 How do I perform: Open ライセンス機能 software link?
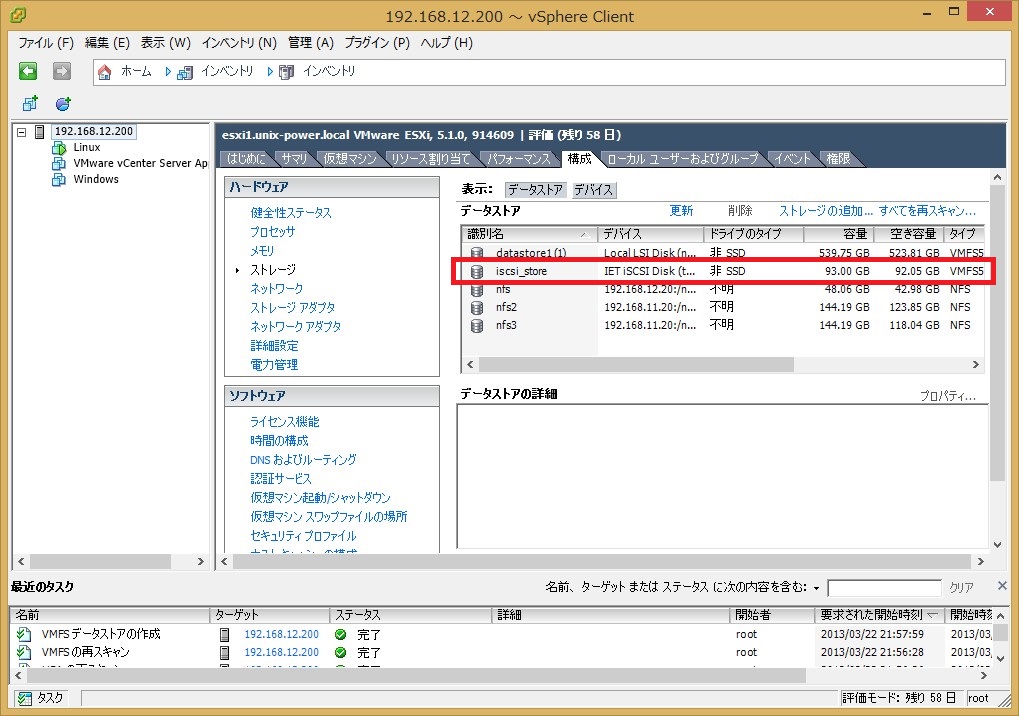point(285,422)
